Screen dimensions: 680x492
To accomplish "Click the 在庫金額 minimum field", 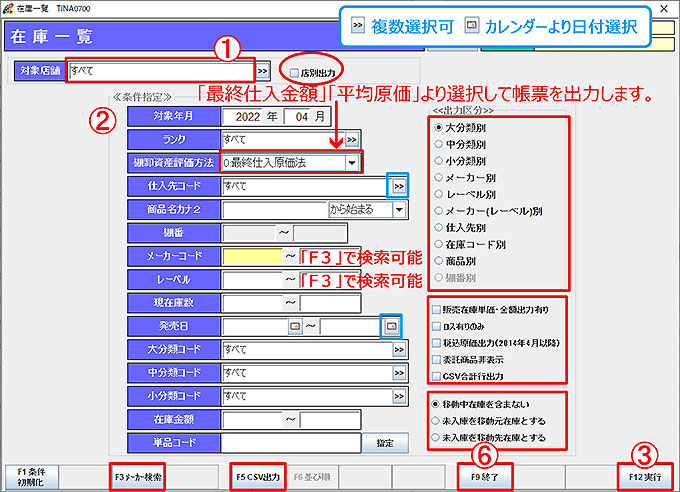I will click(x=252, y=420).
